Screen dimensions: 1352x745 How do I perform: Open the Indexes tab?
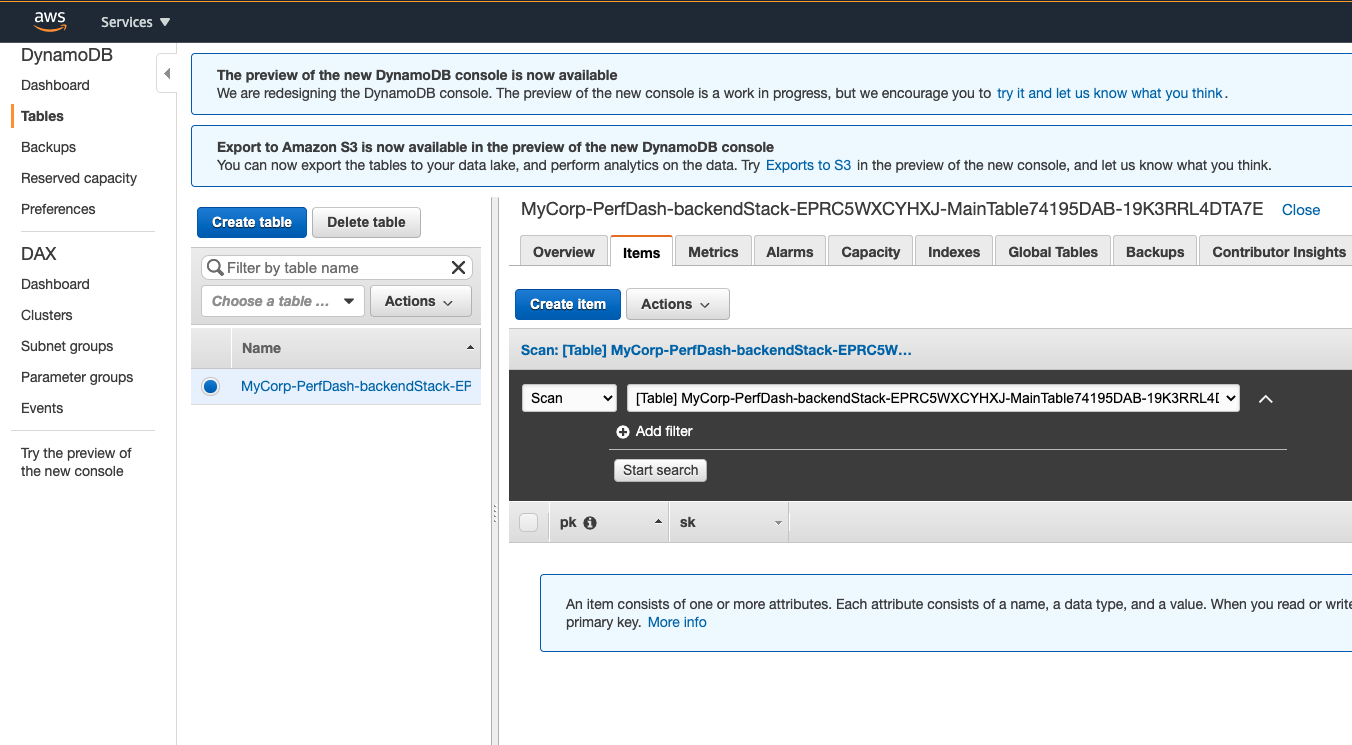[954, 252]
